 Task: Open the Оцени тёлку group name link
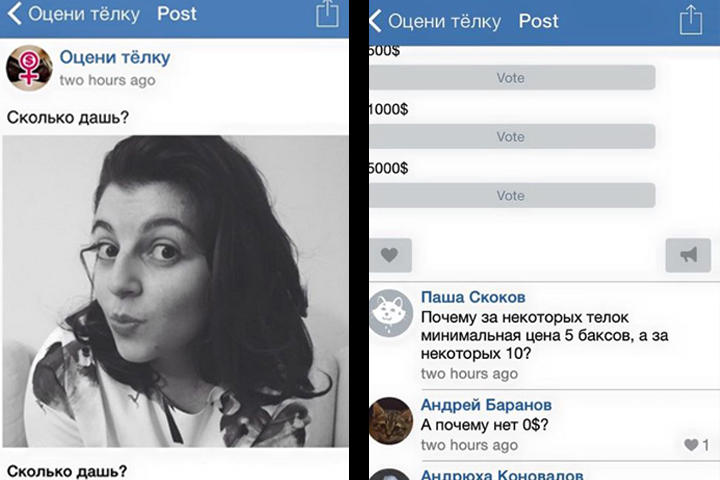point(115,57)
